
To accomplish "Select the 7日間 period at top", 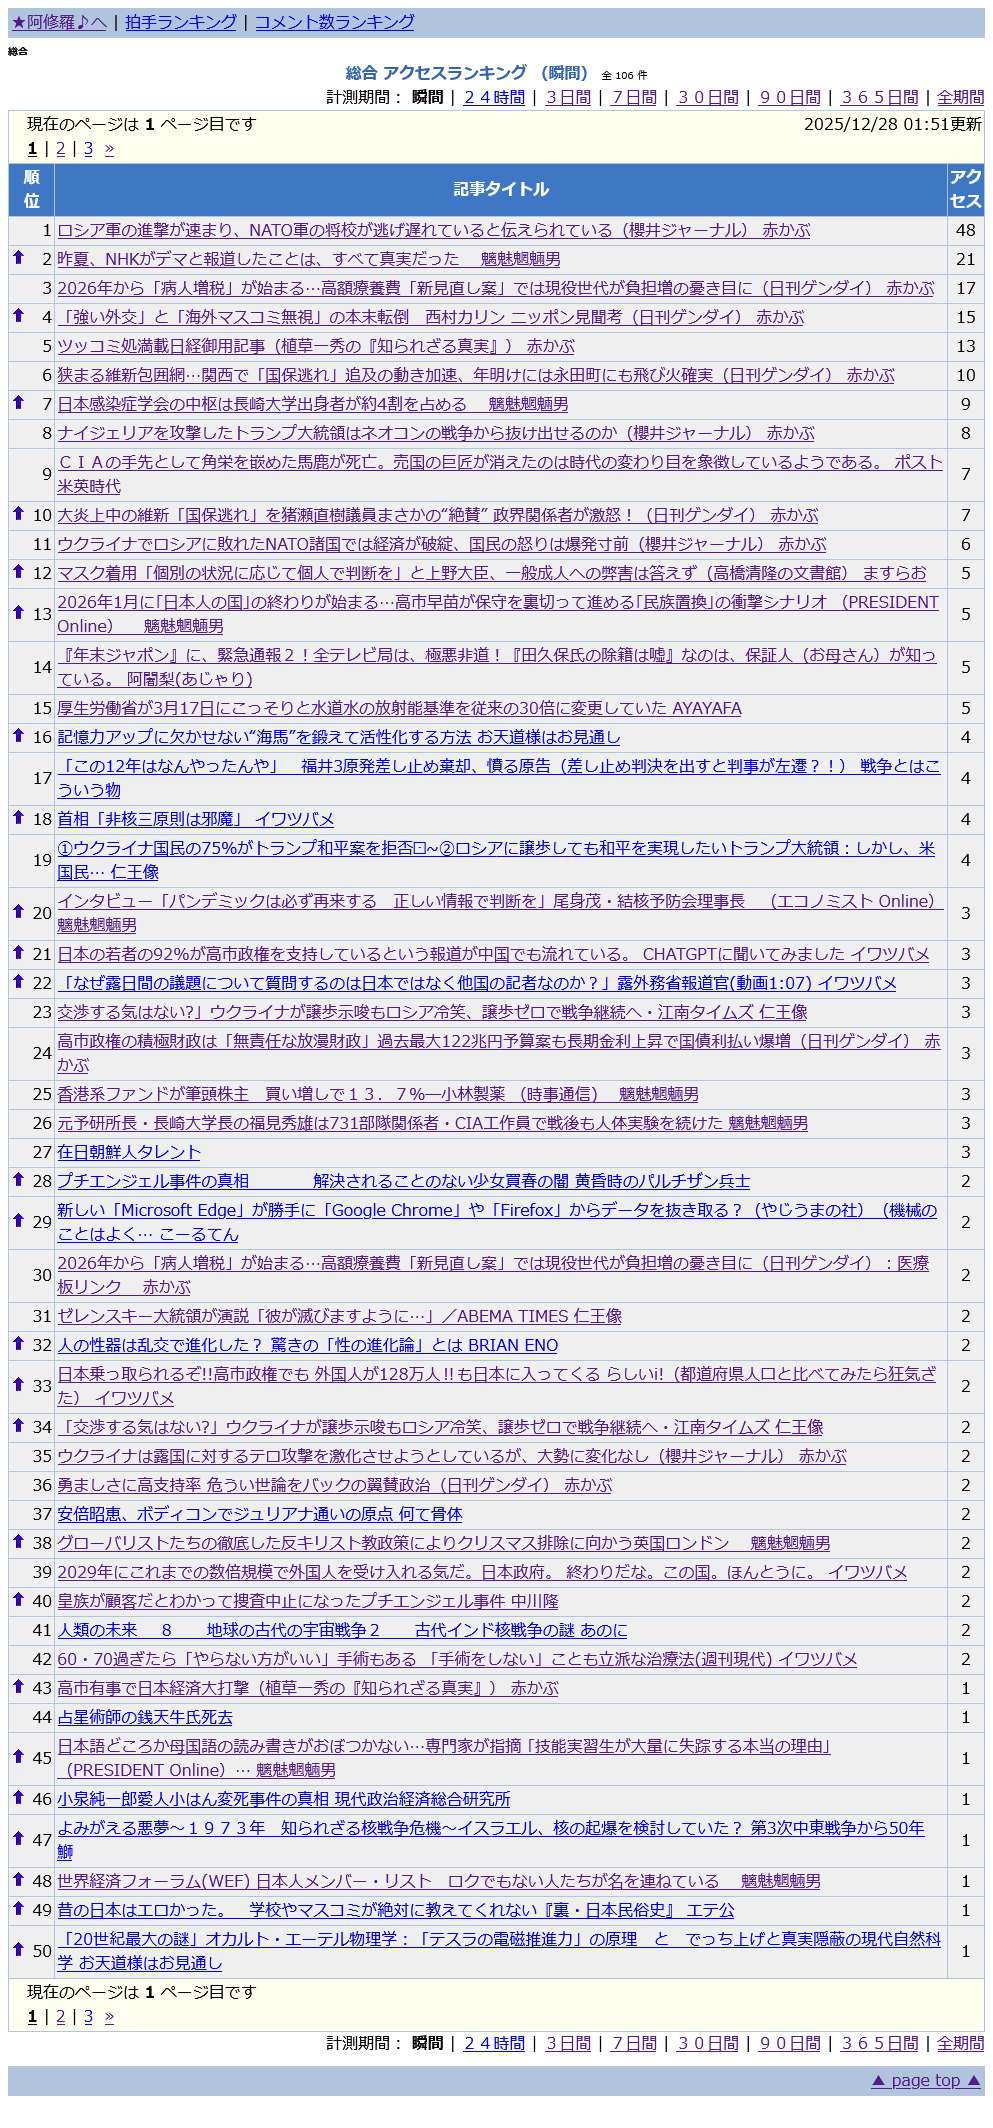I will point(634,97).
